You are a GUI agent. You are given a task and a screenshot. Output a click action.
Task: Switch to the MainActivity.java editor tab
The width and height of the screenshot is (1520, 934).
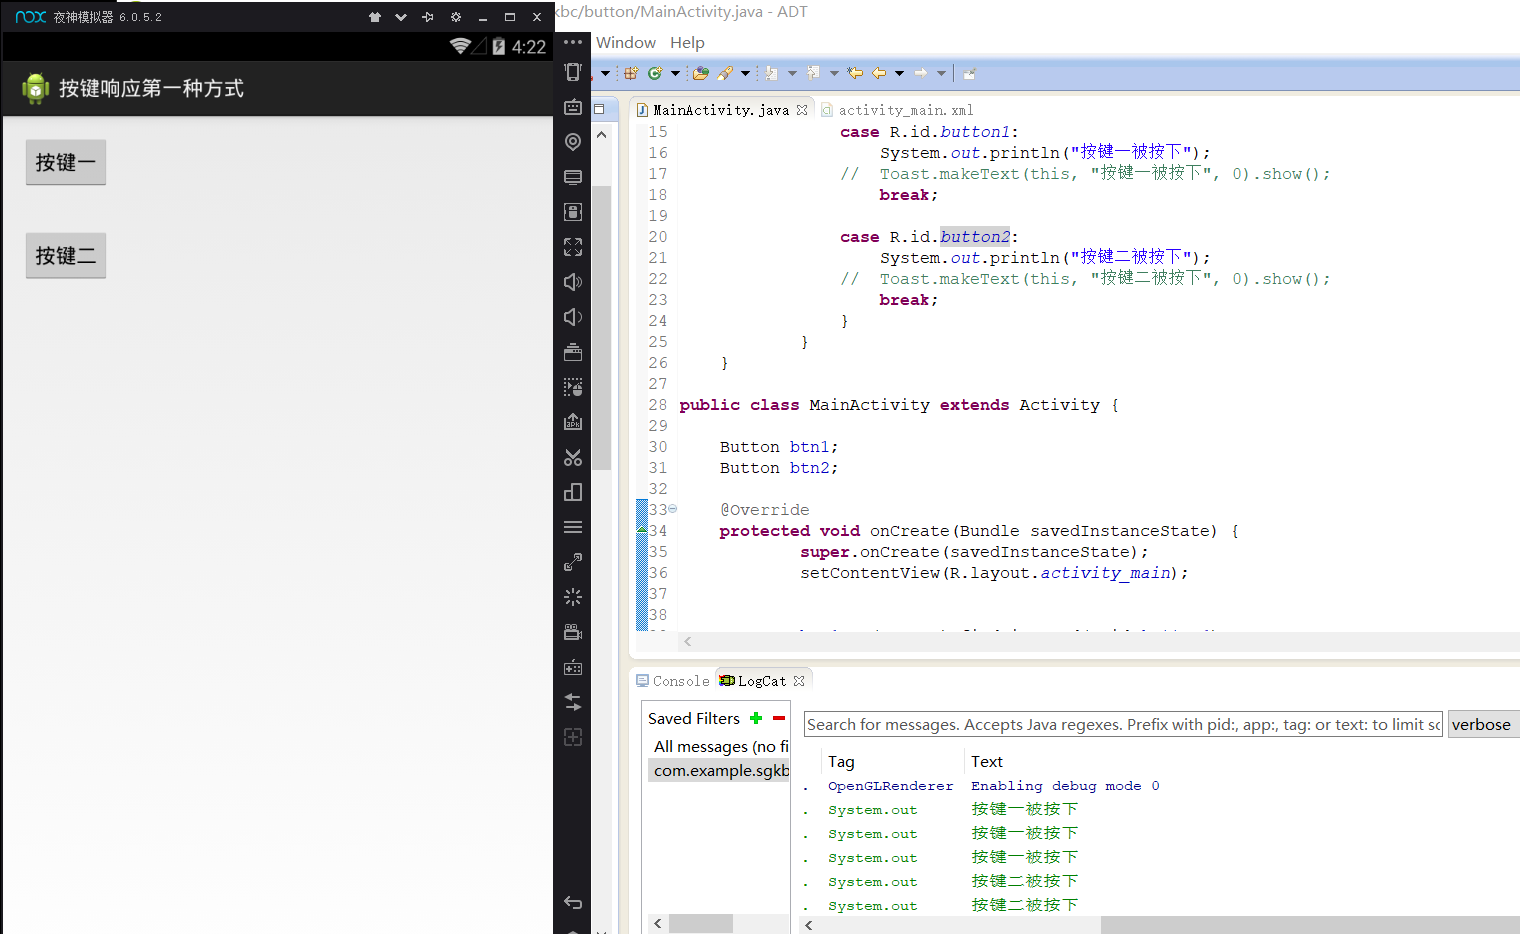tap(720, 110)
